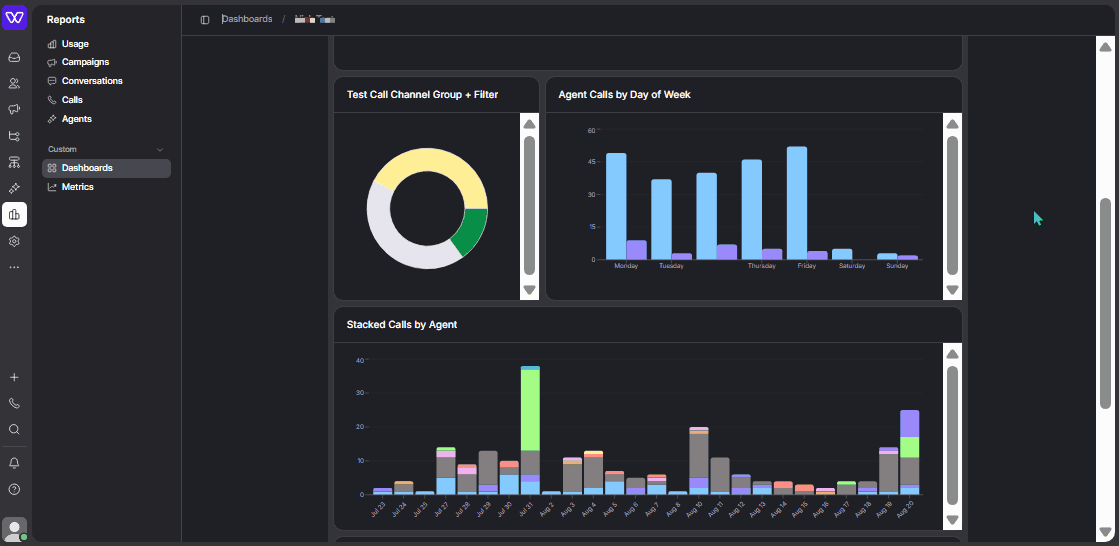Open the phone dialer icon in left rail

(14, 403)
